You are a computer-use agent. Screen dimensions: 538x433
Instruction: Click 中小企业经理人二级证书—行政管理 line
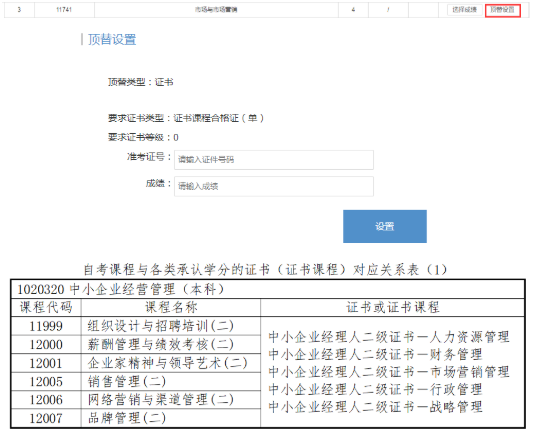(x=375, y=390)
